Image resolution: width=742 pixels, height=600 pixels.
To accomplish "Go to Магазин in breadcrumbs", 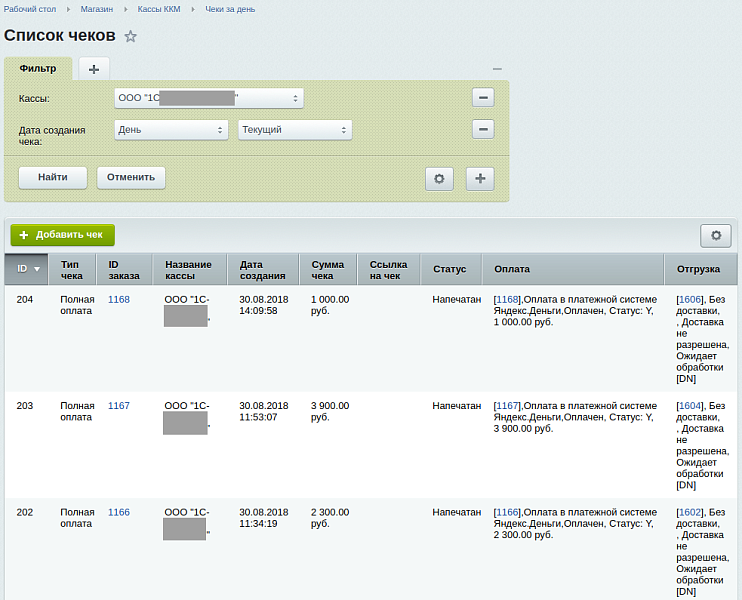I will (x=97, y=9).
